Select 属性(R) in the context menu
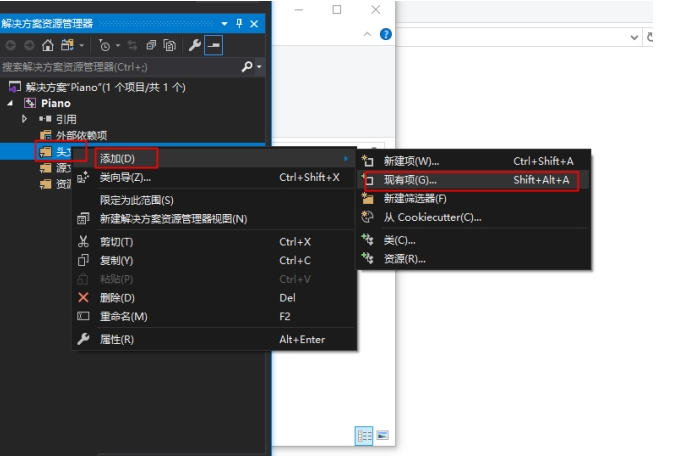 click(x=117, y=339)
